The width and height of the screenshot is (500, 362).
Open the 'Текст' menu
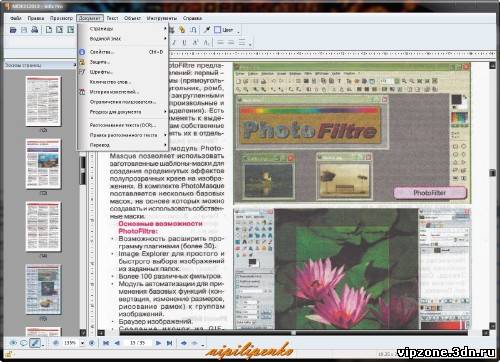112,18
